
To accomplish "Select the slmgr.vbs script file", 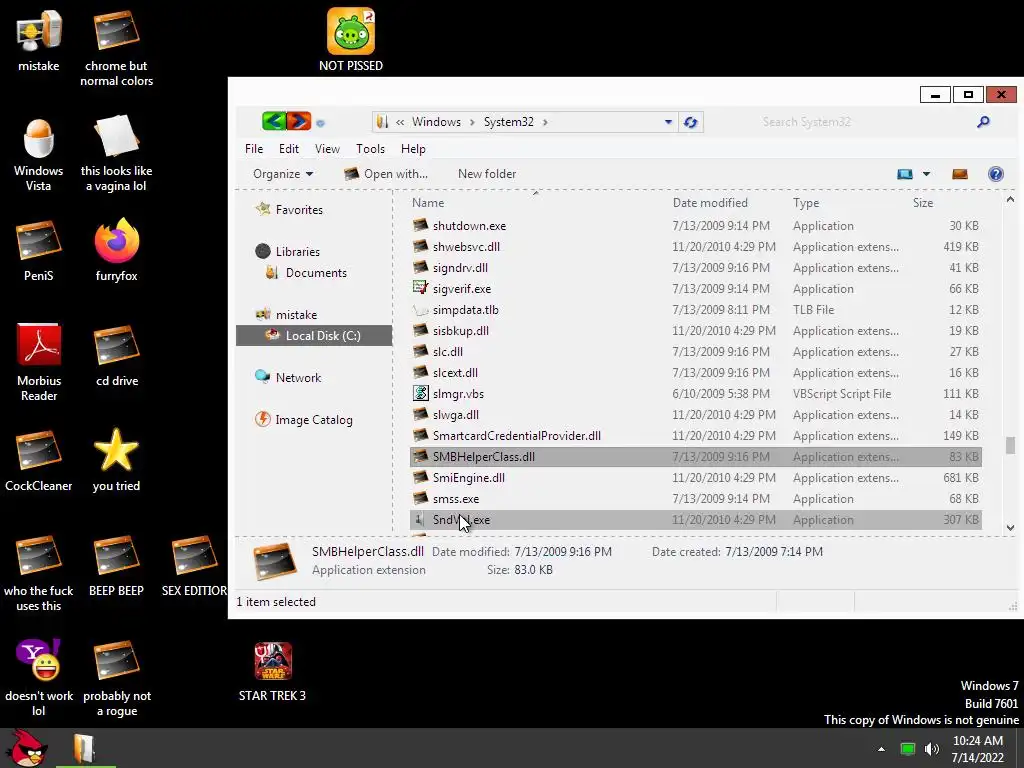I will pos(696,394).
